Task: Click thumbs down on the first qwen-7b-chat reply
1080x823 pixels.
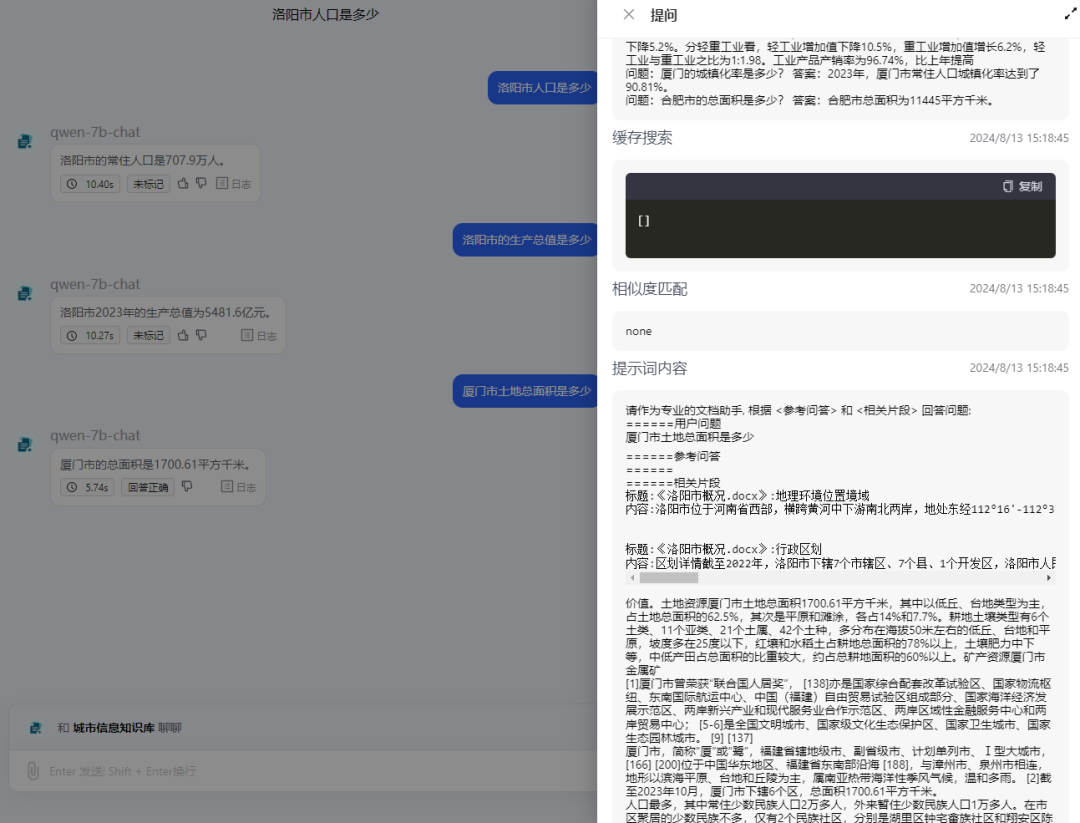Action: [x=200, y=183]
